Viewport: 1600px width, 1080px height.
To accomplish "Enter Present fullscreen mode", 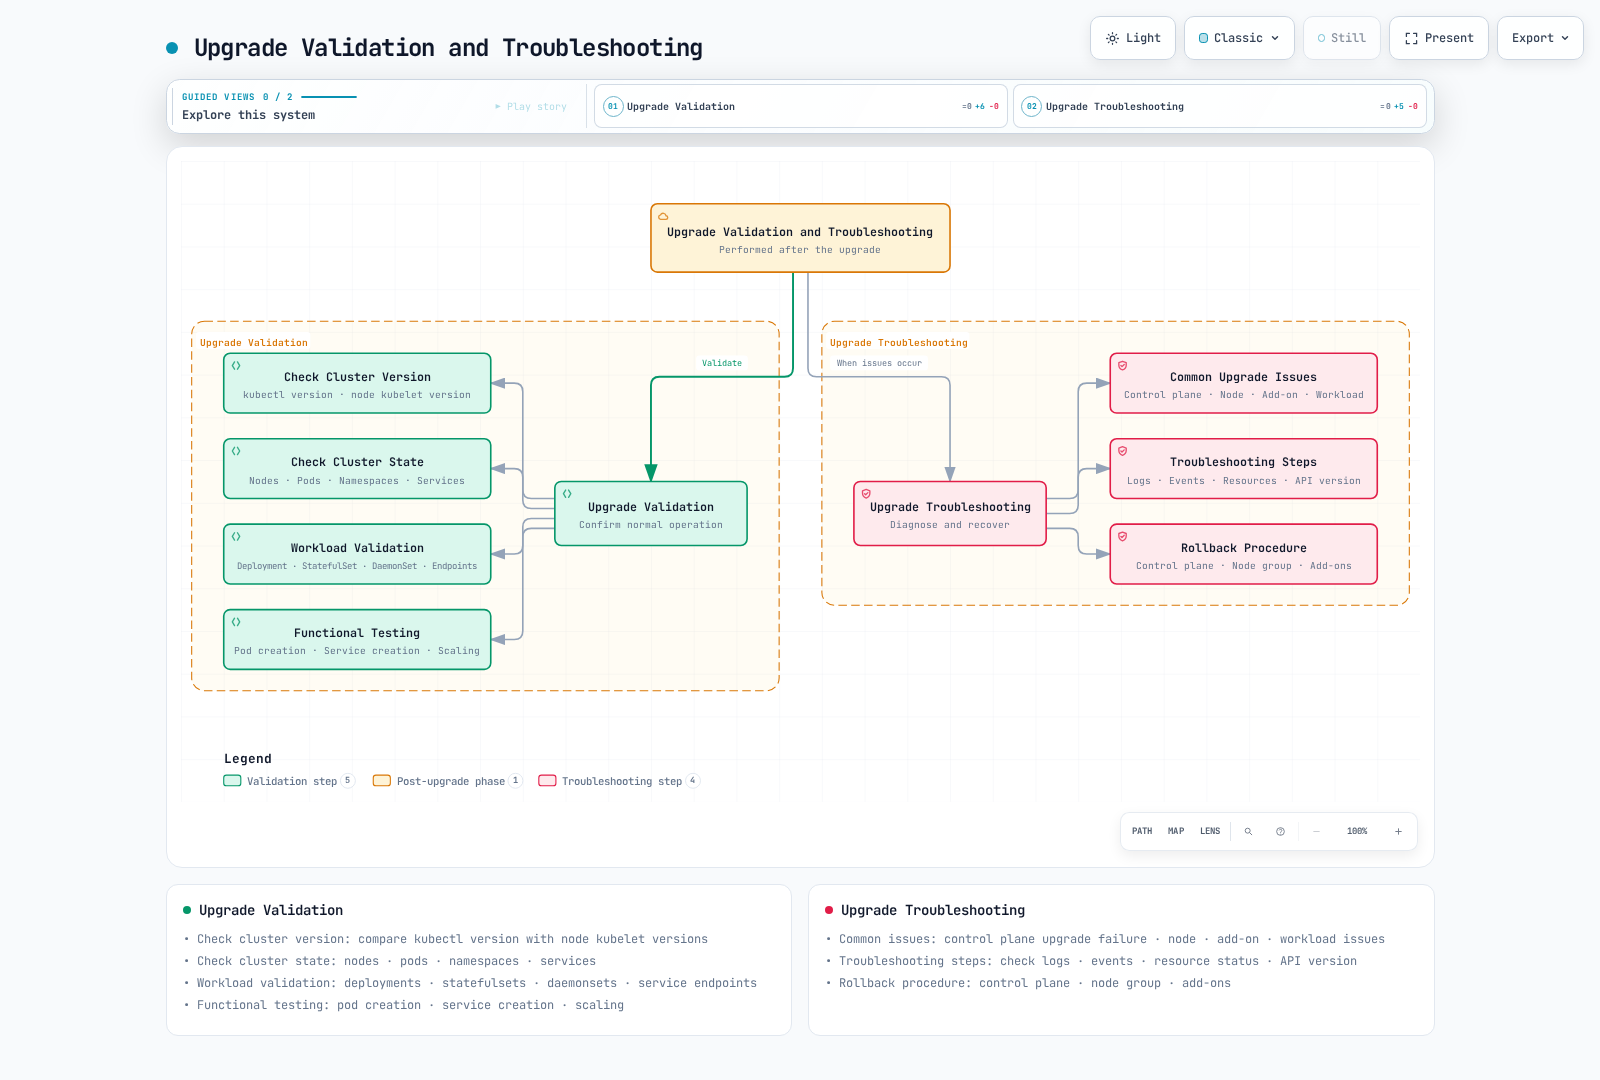I will 1438,38.
